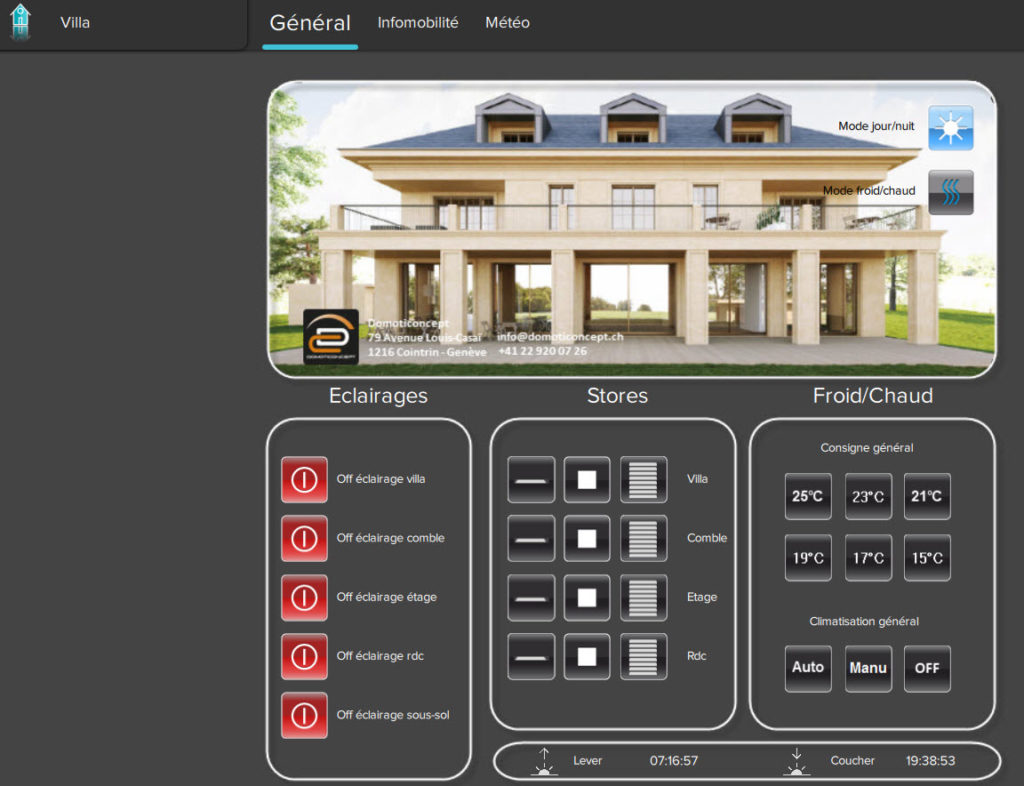Set general setpoint to 25°C
The image size is (1024, 786).
pyautogui.click(x=808, y=496)
